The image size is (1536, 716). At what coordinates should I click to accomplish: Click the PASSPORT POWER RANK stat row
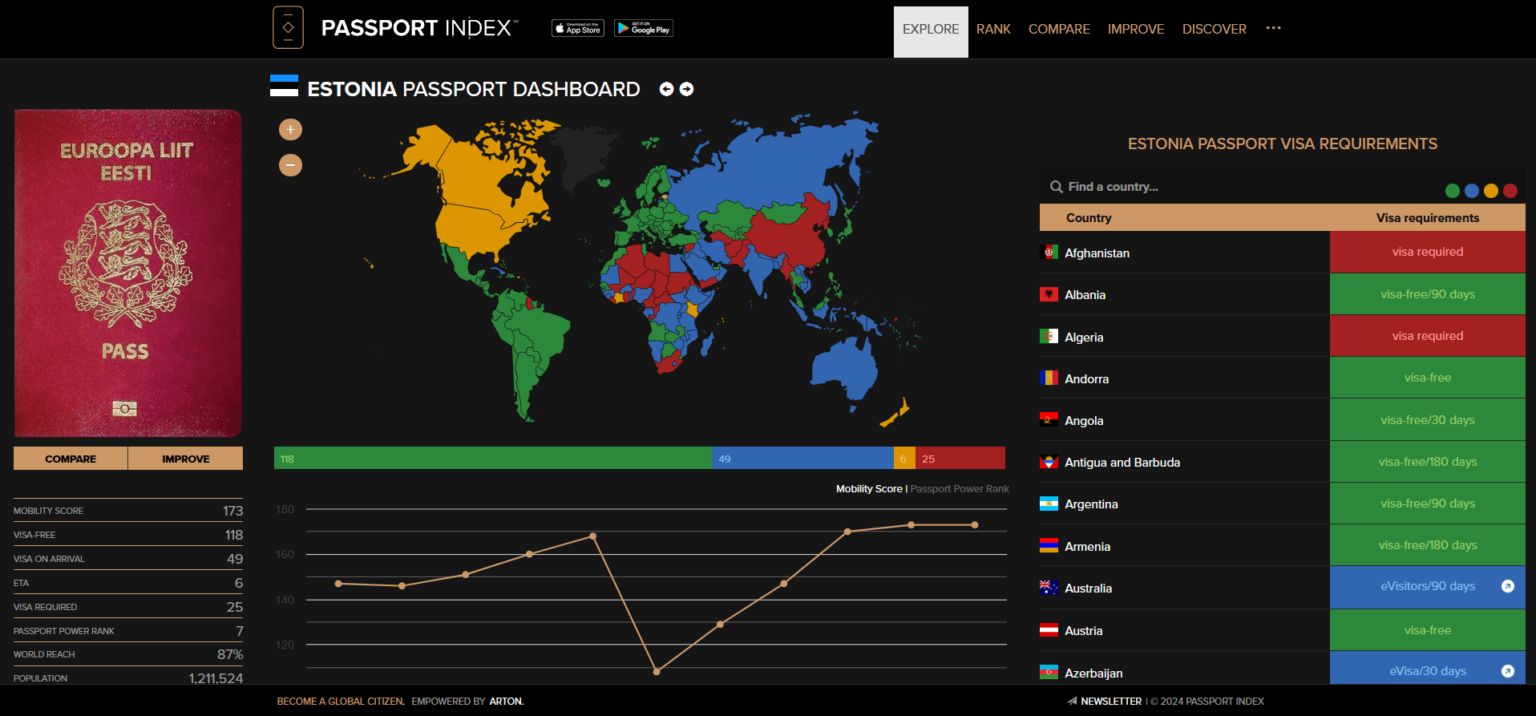[x=128, y=631]
